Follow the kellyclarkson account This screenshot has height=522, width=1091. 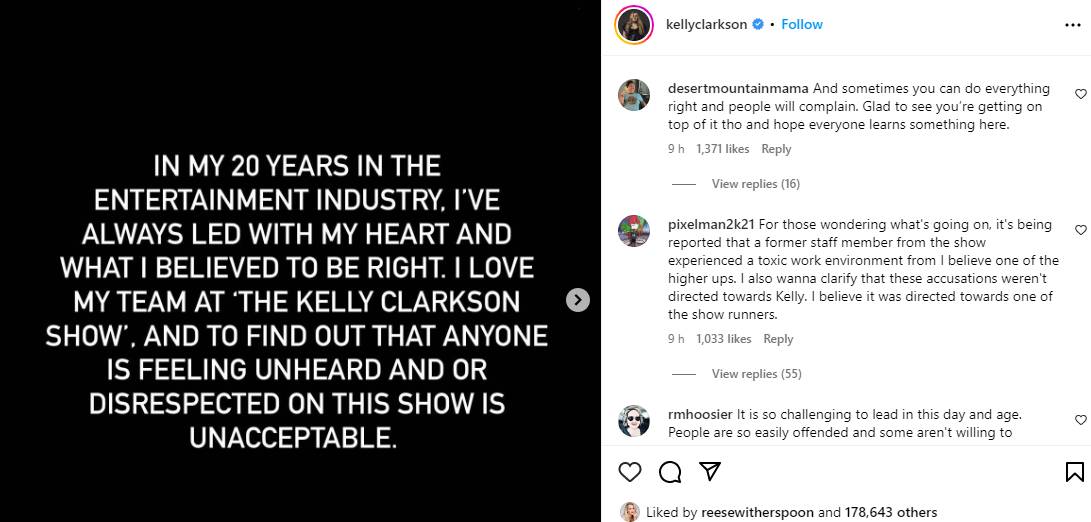click(x=801, y=25)
